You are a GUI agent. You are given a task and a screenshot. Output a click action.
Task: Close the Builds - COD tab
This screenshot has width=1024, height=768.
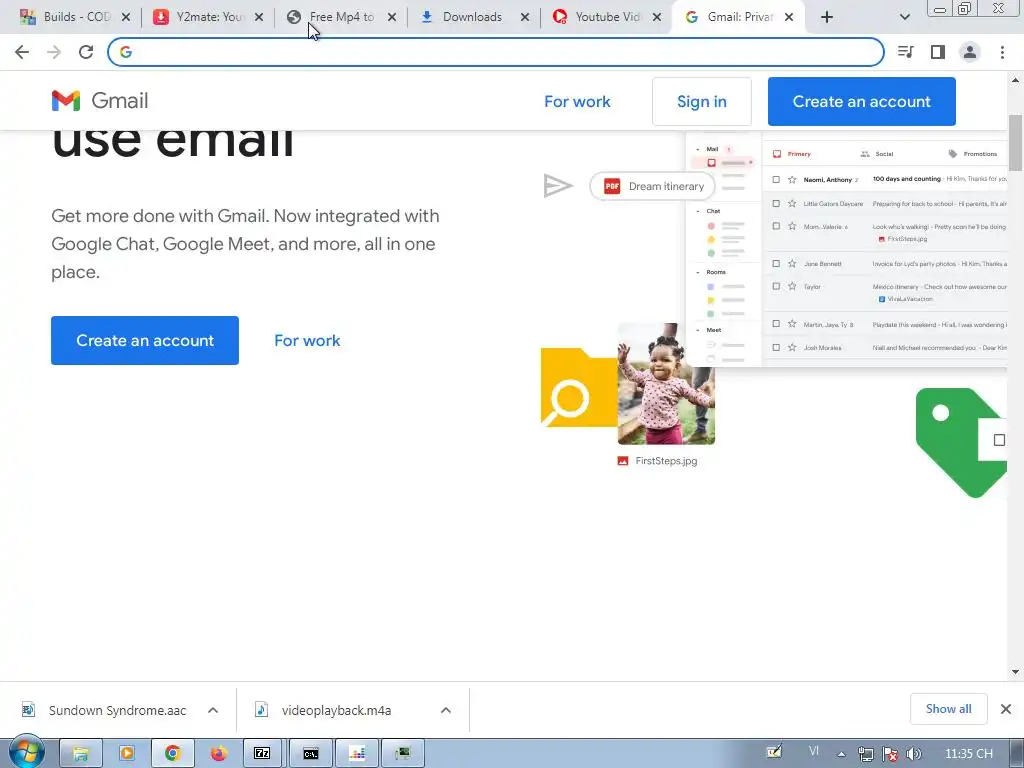point(126,17)
